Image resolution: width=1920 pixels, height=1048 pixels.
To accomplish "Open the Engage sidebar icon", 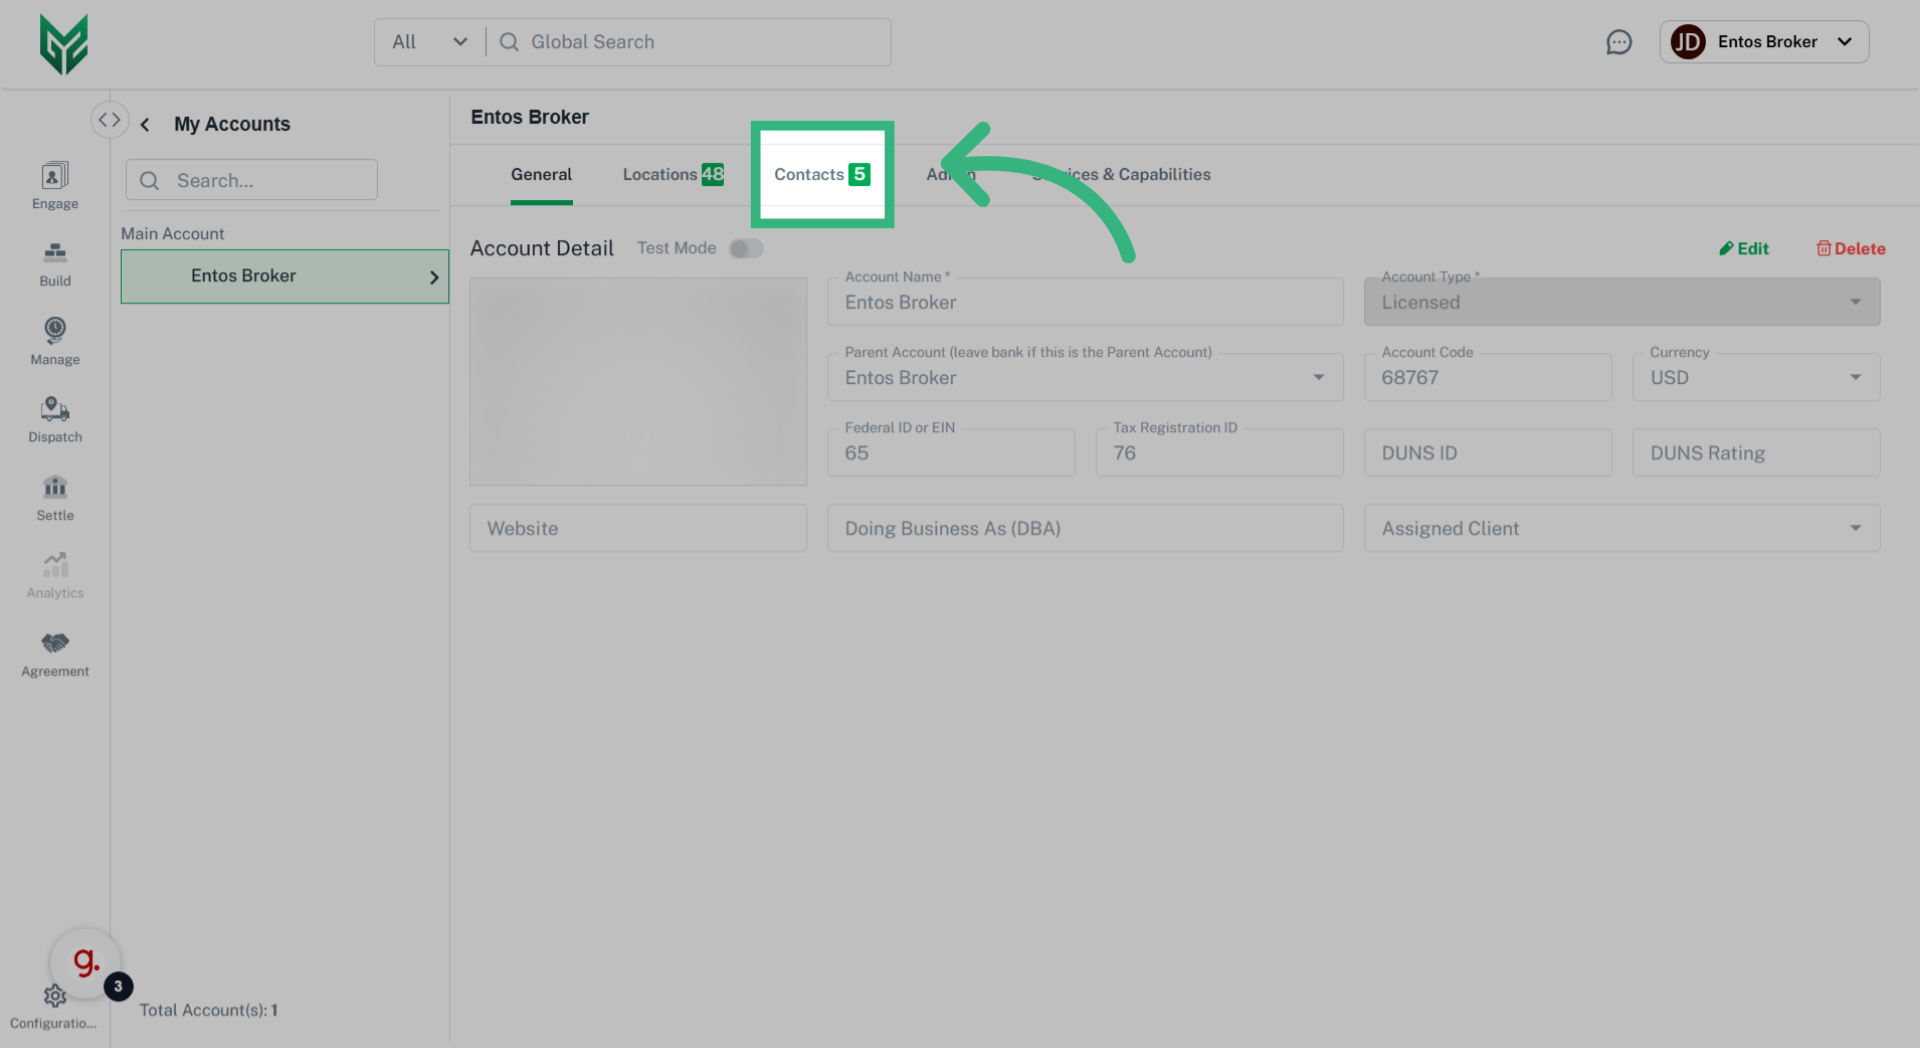I will point(55,177).
